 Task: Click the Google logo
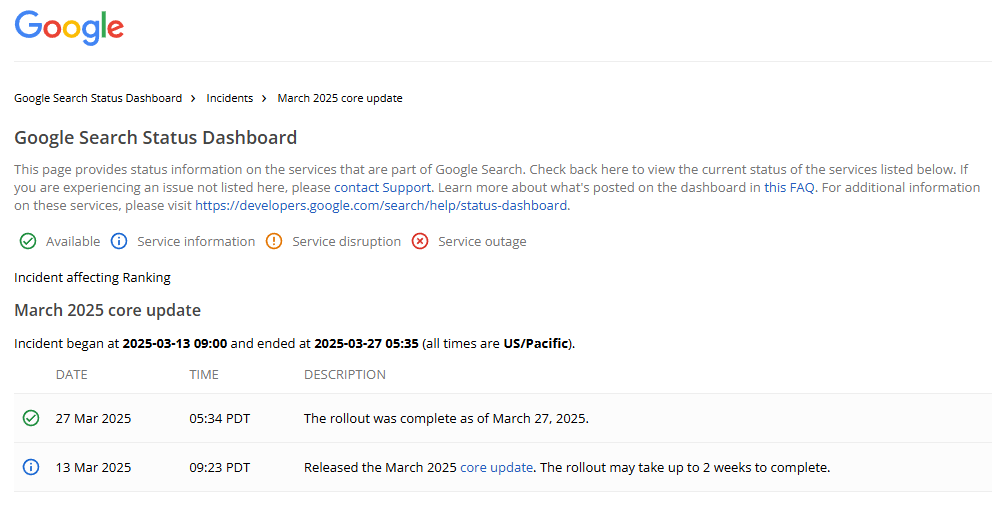click(69, 28)
